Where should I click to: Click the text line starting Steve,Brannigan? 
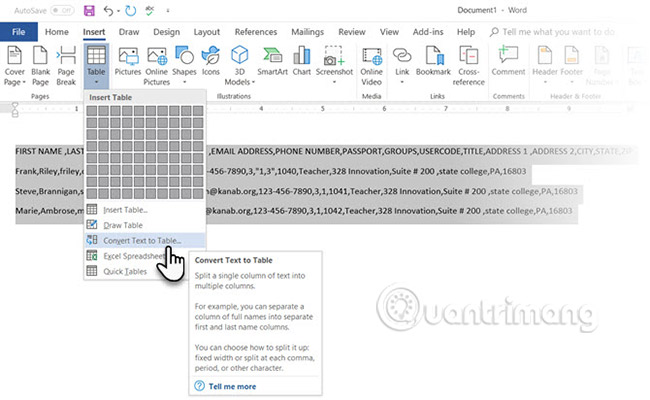(x=296, y=192)
